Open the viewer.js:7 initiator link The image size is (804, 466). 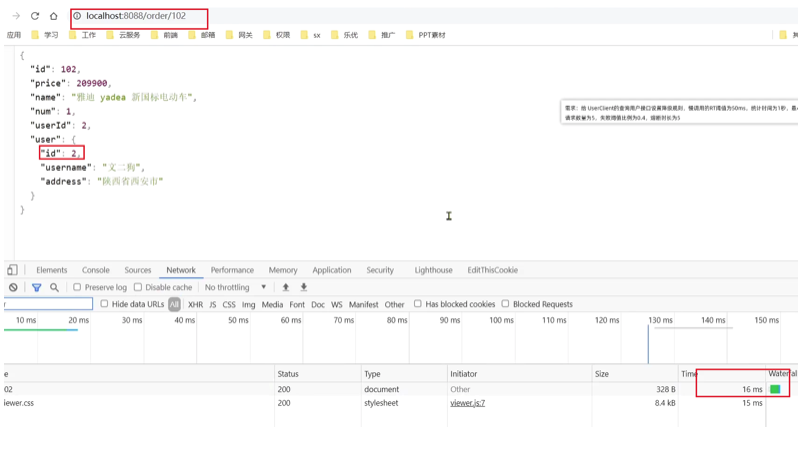tap(468, 403)
